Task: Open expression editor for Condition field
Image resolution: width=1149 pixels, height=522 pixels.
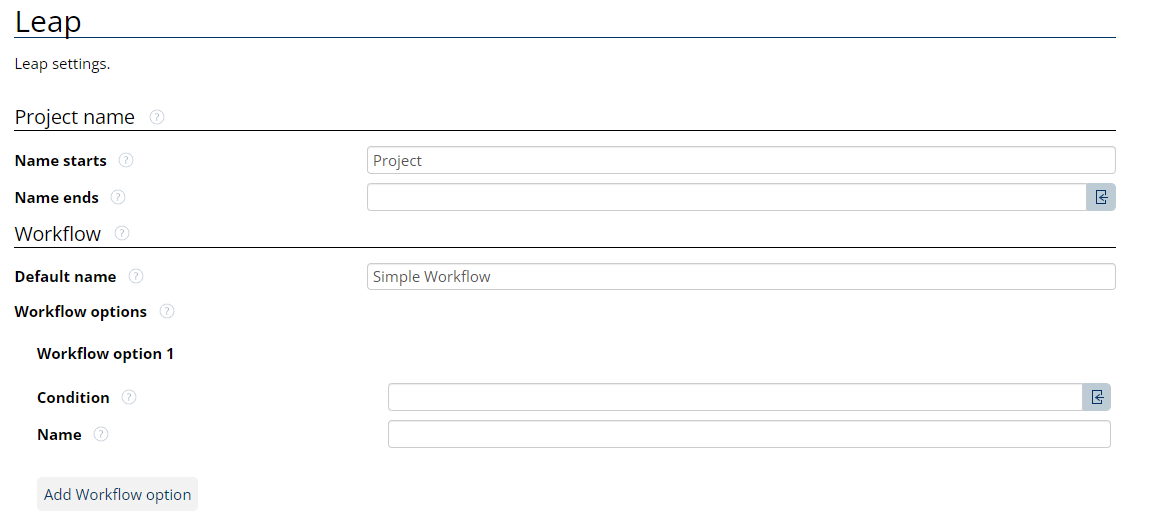Action: (x=1097, y=397)
